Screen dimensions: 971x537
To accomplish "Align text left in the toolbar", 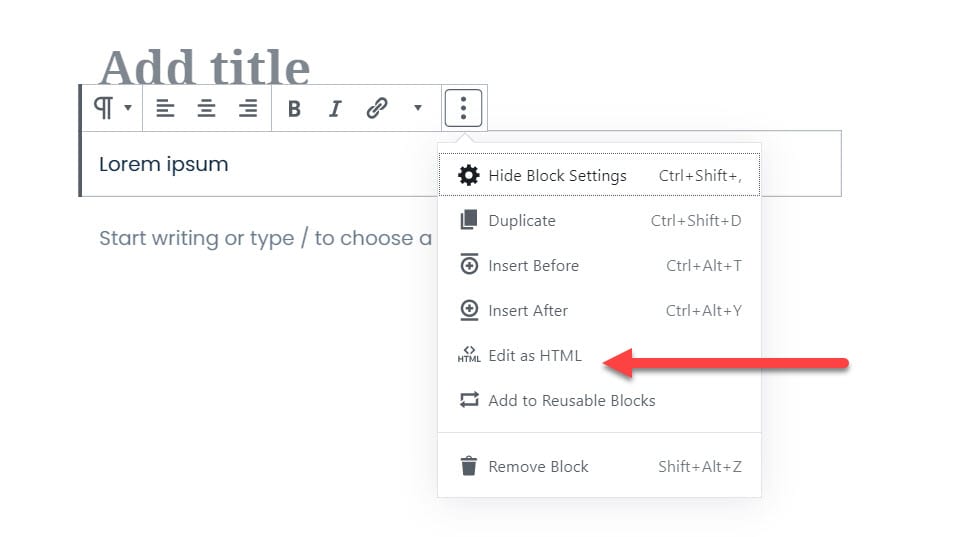I will coord(165,109).
